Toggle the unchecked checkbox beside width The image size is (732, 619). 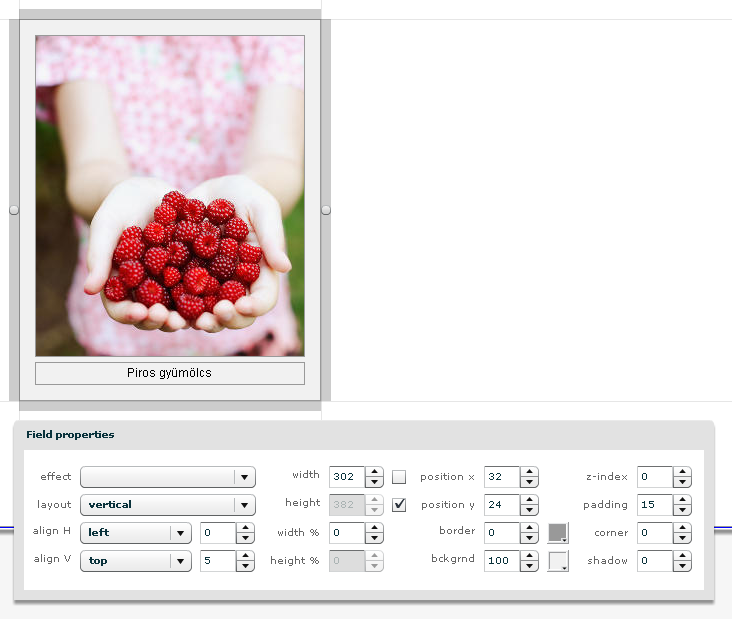coord(399,477)
